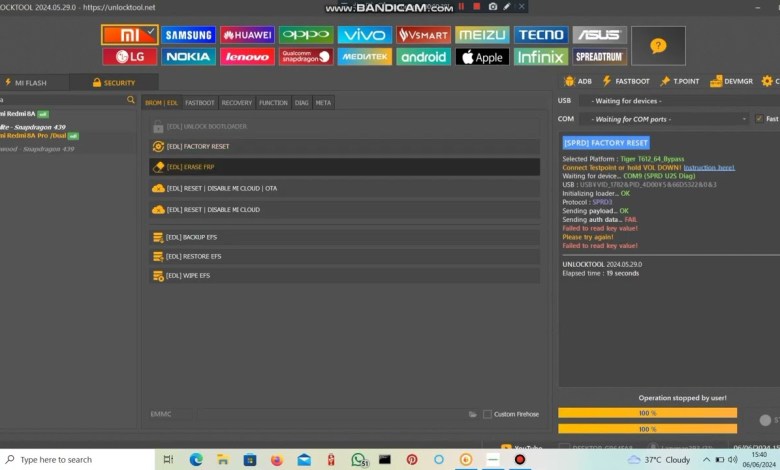Click the Windows taskbar search box
Screen dimensions: 780x470
(75, 459)
